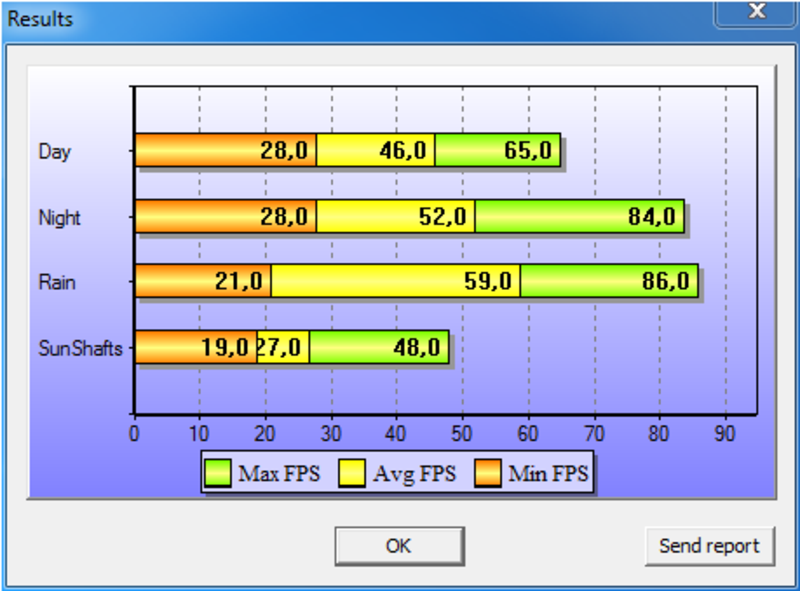Click the Night Min FPS bar
Screen dimensions: 800x591
click(x=226, y=216)
